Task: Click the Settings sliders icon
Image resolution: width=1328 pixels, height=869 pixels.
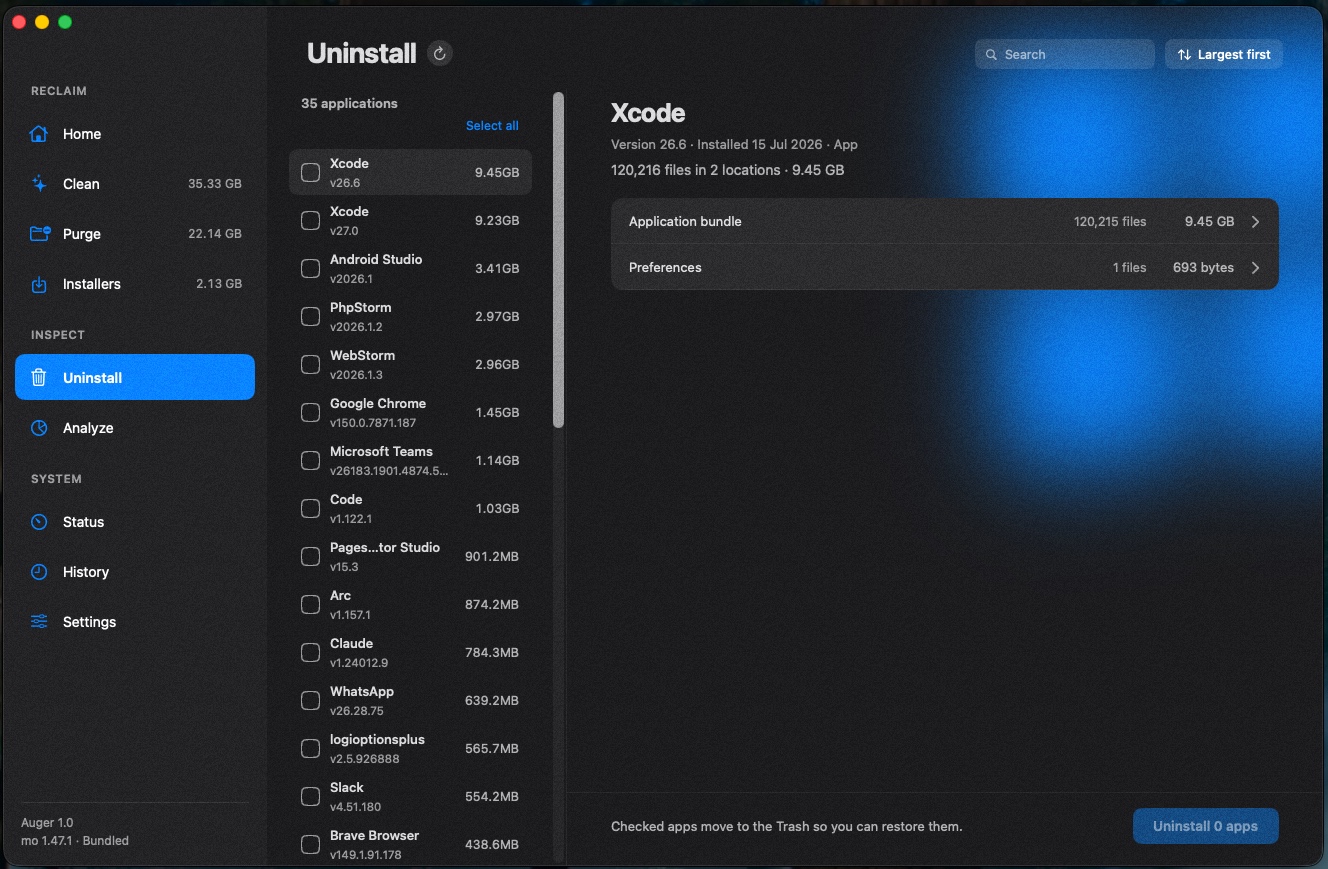Action: (x=39, y=622)
